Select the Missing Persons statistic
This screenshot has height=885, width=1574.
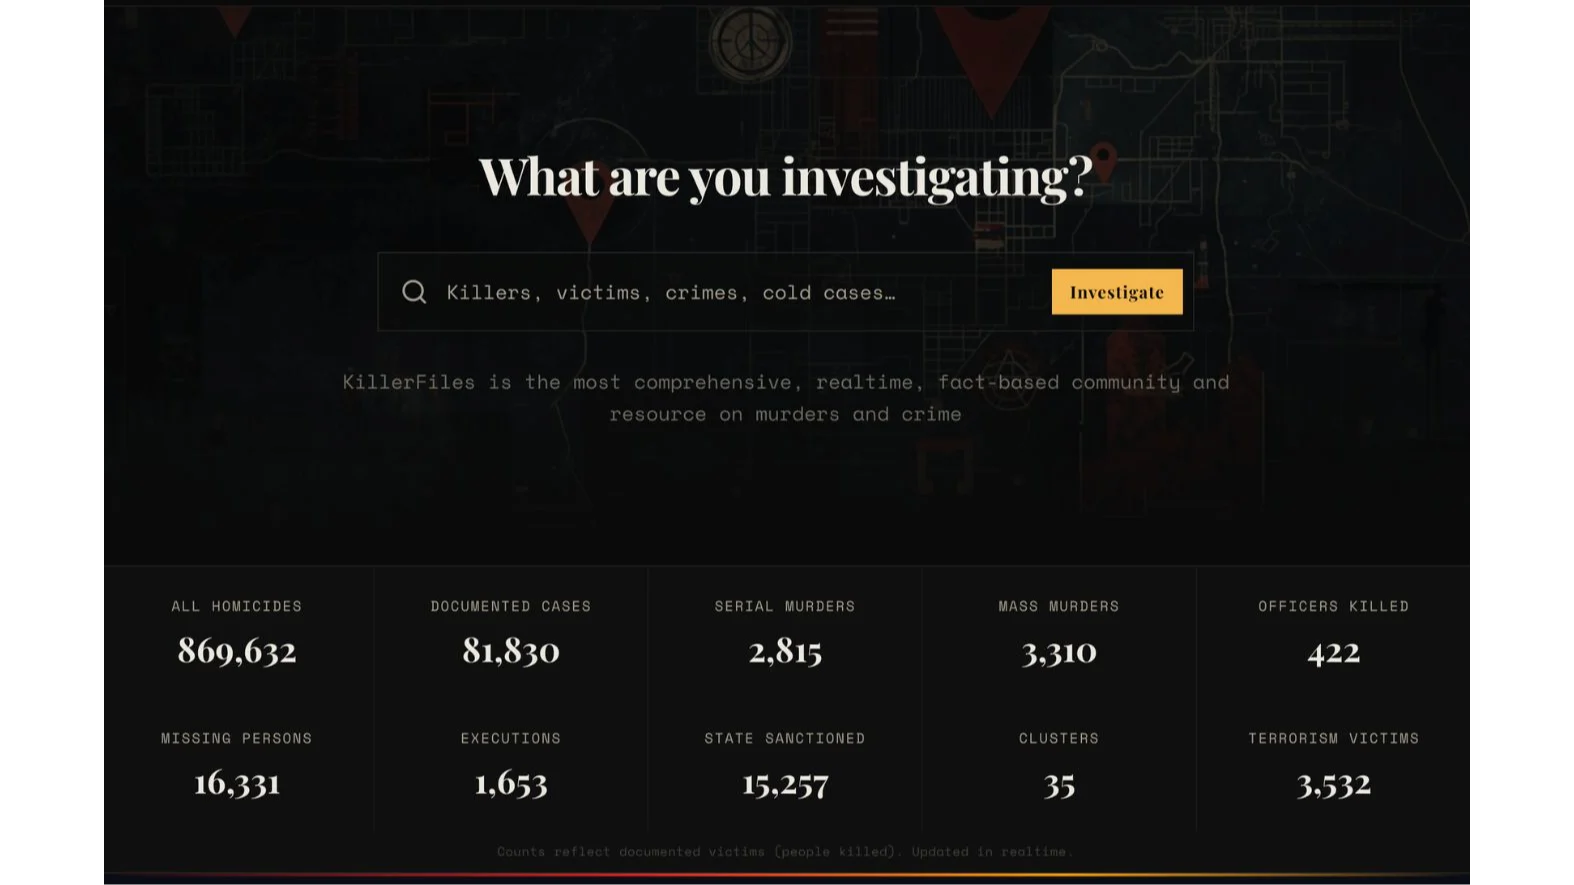coord(238,766)
